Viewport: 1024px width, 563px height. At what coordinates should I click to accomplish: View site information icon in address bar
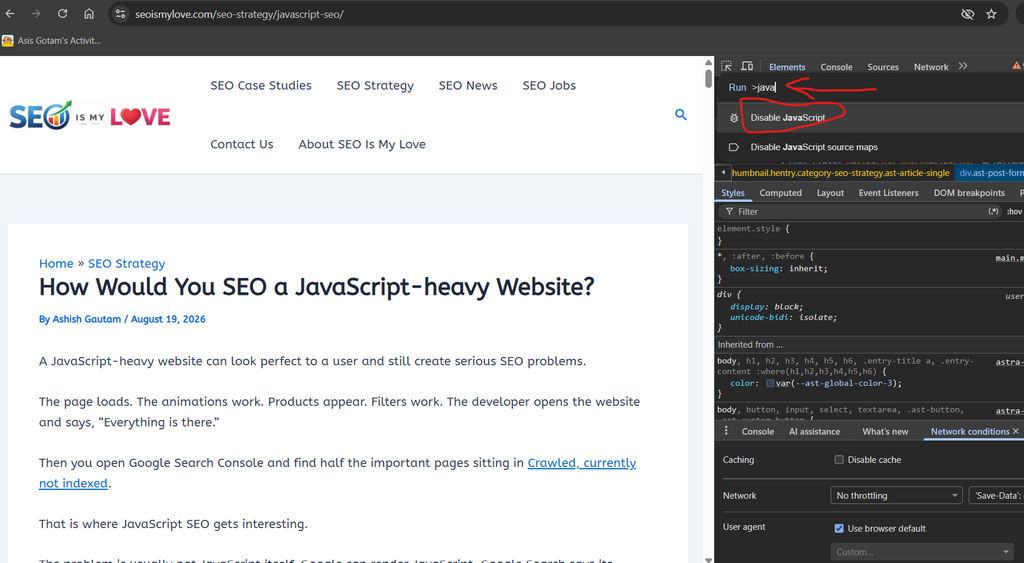(121, 14)
